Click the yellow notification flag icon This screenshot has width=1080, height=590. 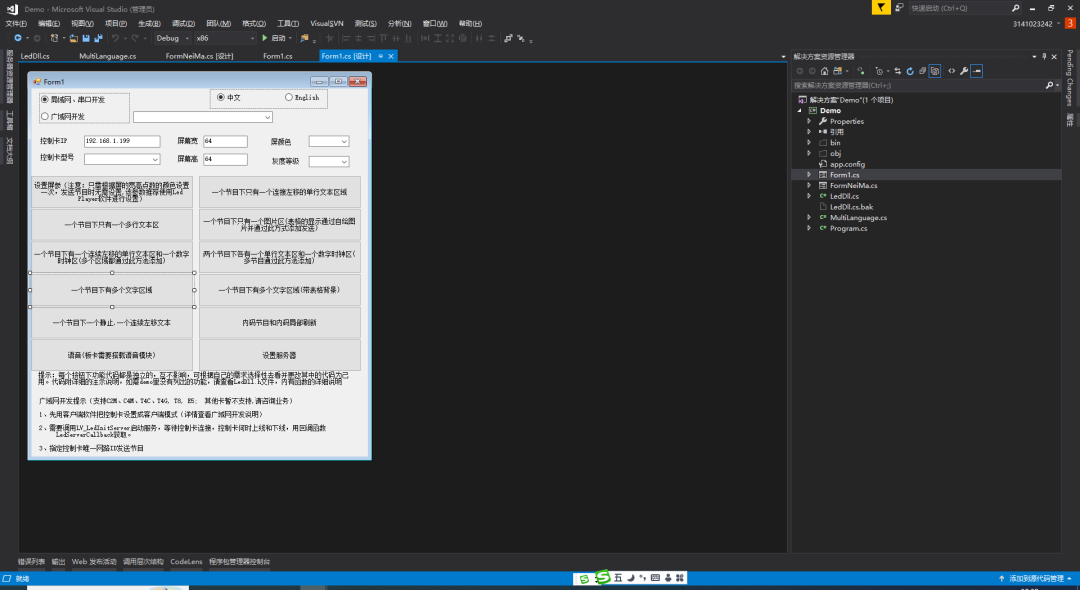[x=879, y=7]
